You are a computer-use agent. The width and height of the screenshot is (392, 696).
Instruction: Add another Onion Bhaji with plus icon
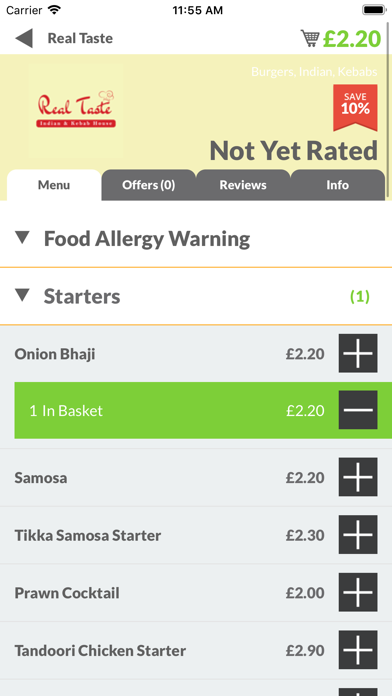click(x=358, y=354)
